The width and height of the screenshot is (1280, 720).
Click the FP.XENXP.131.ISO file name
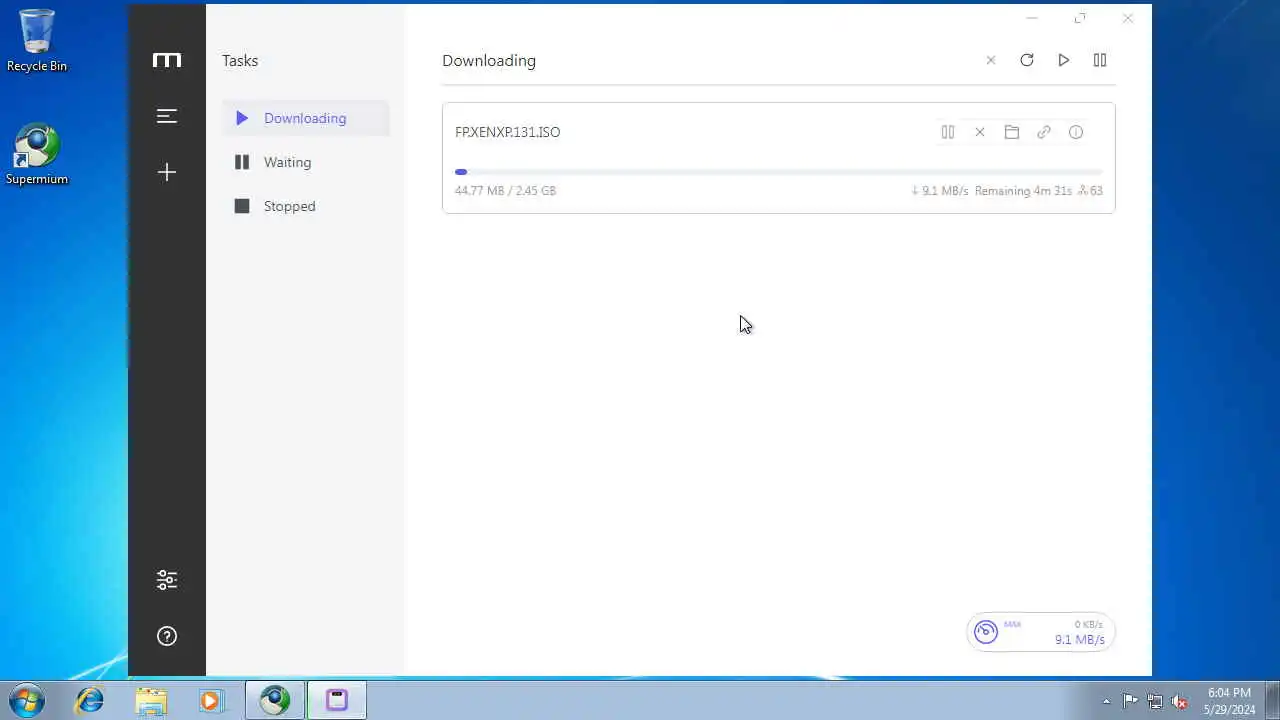coord(508,132)
